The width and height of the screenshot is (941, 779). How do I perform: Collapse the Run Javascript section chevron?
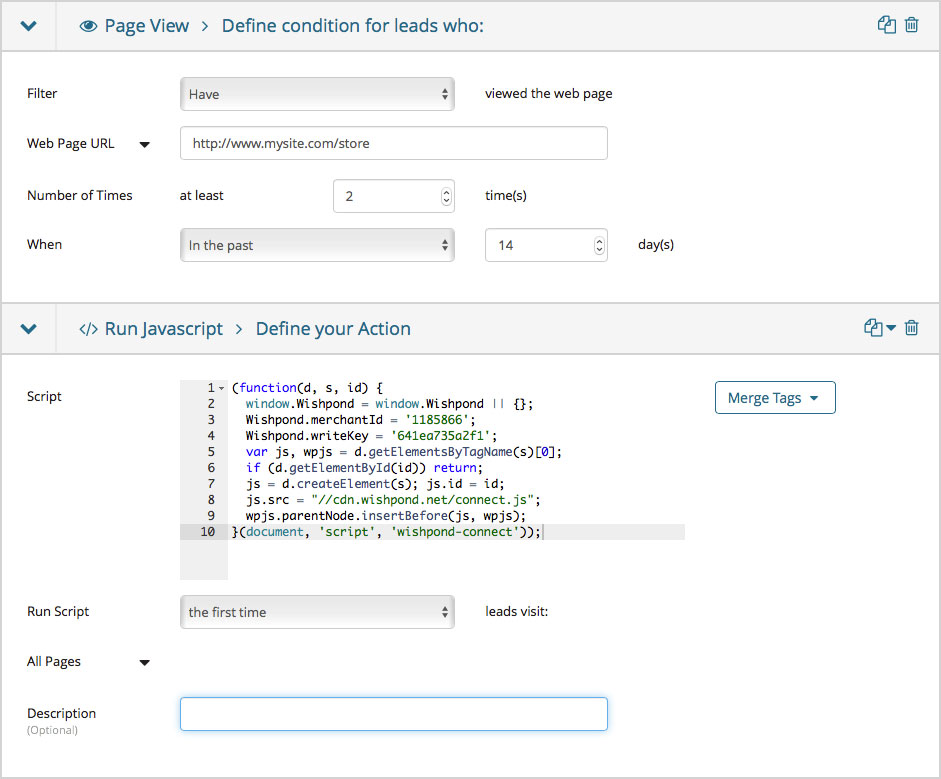tap(28, 329)
